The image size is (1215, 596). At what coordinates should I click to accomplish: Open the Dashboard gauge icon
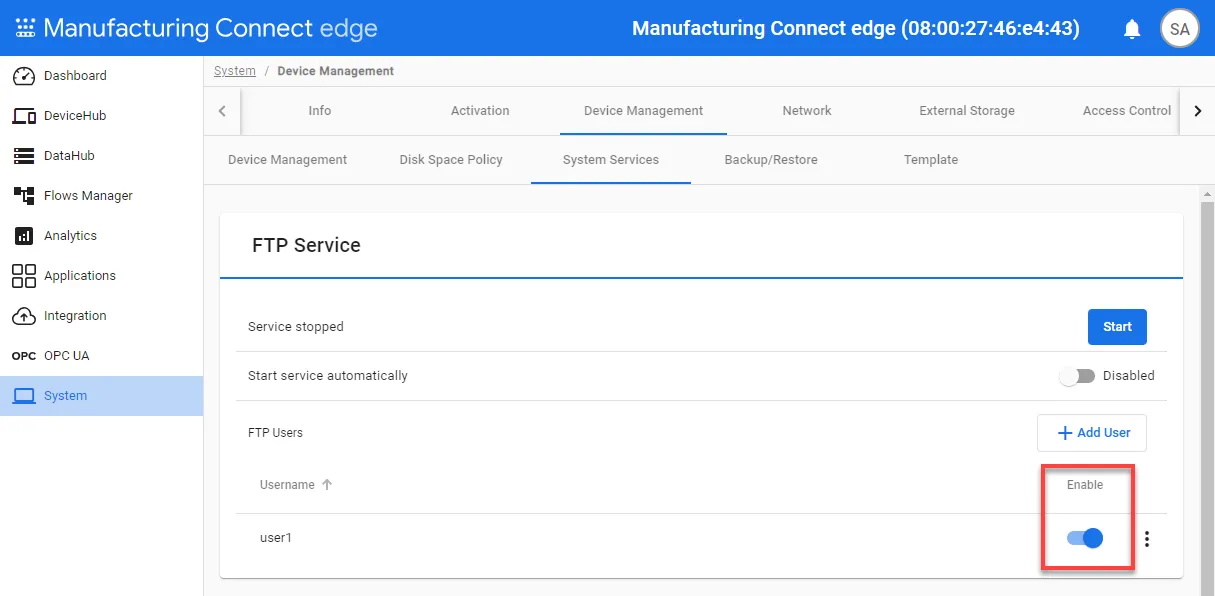point(24,76)
